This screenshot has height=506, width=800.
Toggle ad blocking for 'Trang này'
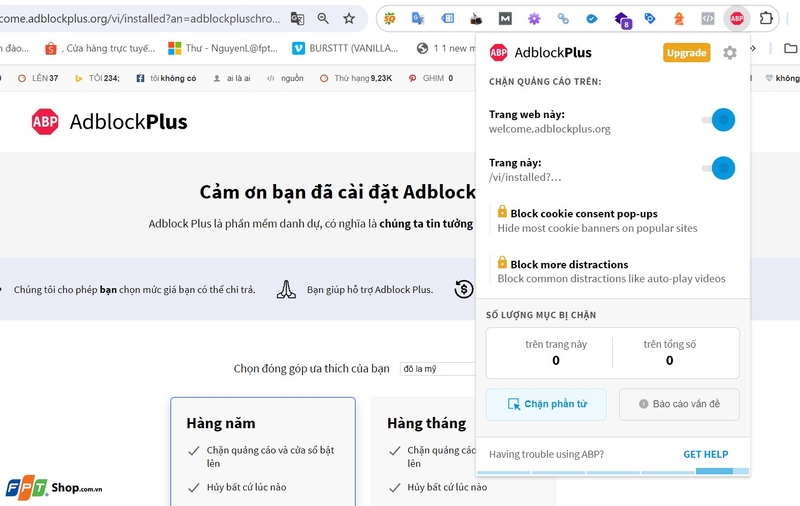tap(718, 168)
